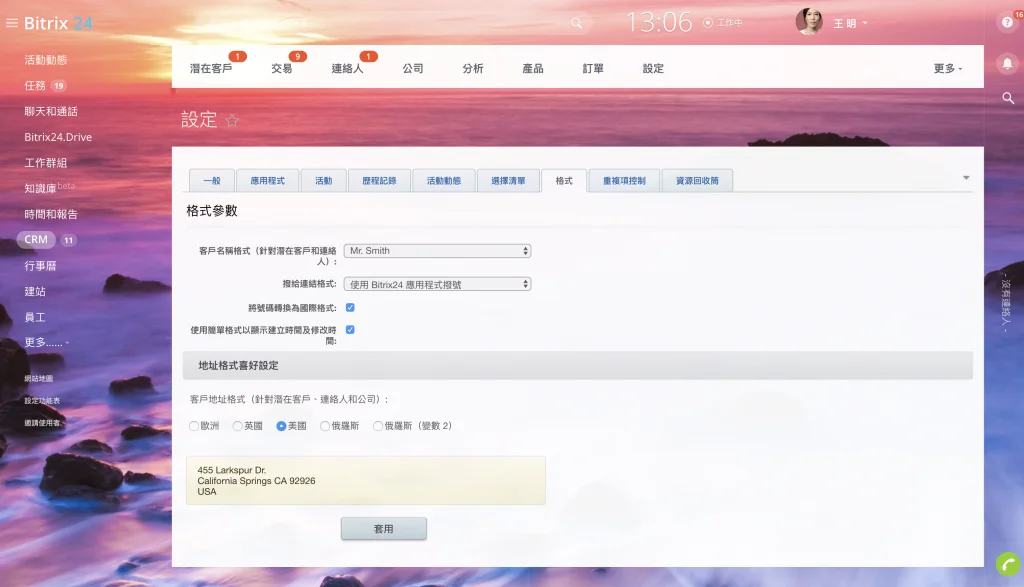Open the 交易 section in top menu
The width and height of the screenshot is (1024, 587).
[282, 69]
